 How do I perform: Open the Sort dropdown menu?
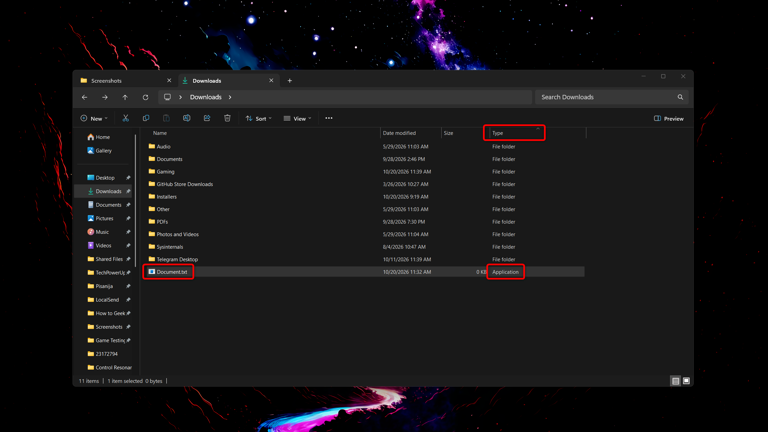tap(259, 118)
